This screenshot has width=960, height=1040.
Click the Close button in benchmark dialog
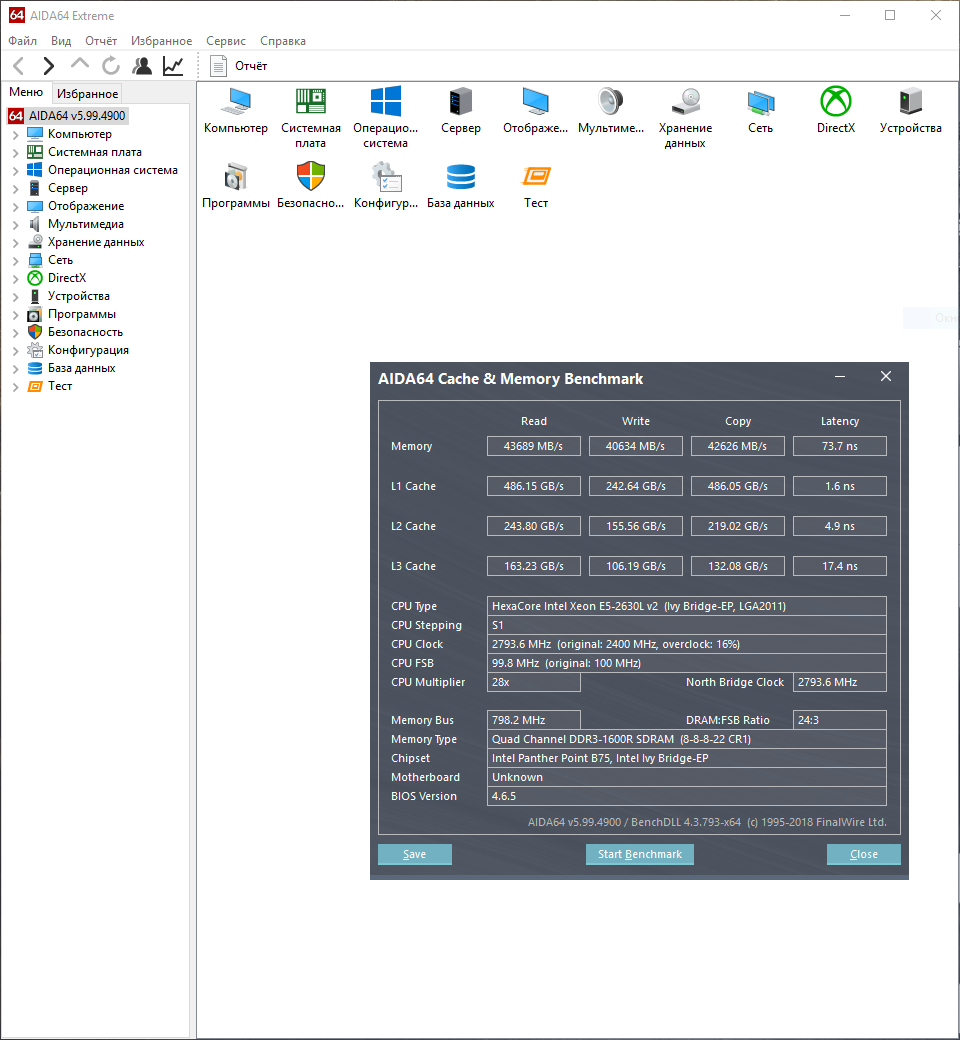[x=864, y=854]
